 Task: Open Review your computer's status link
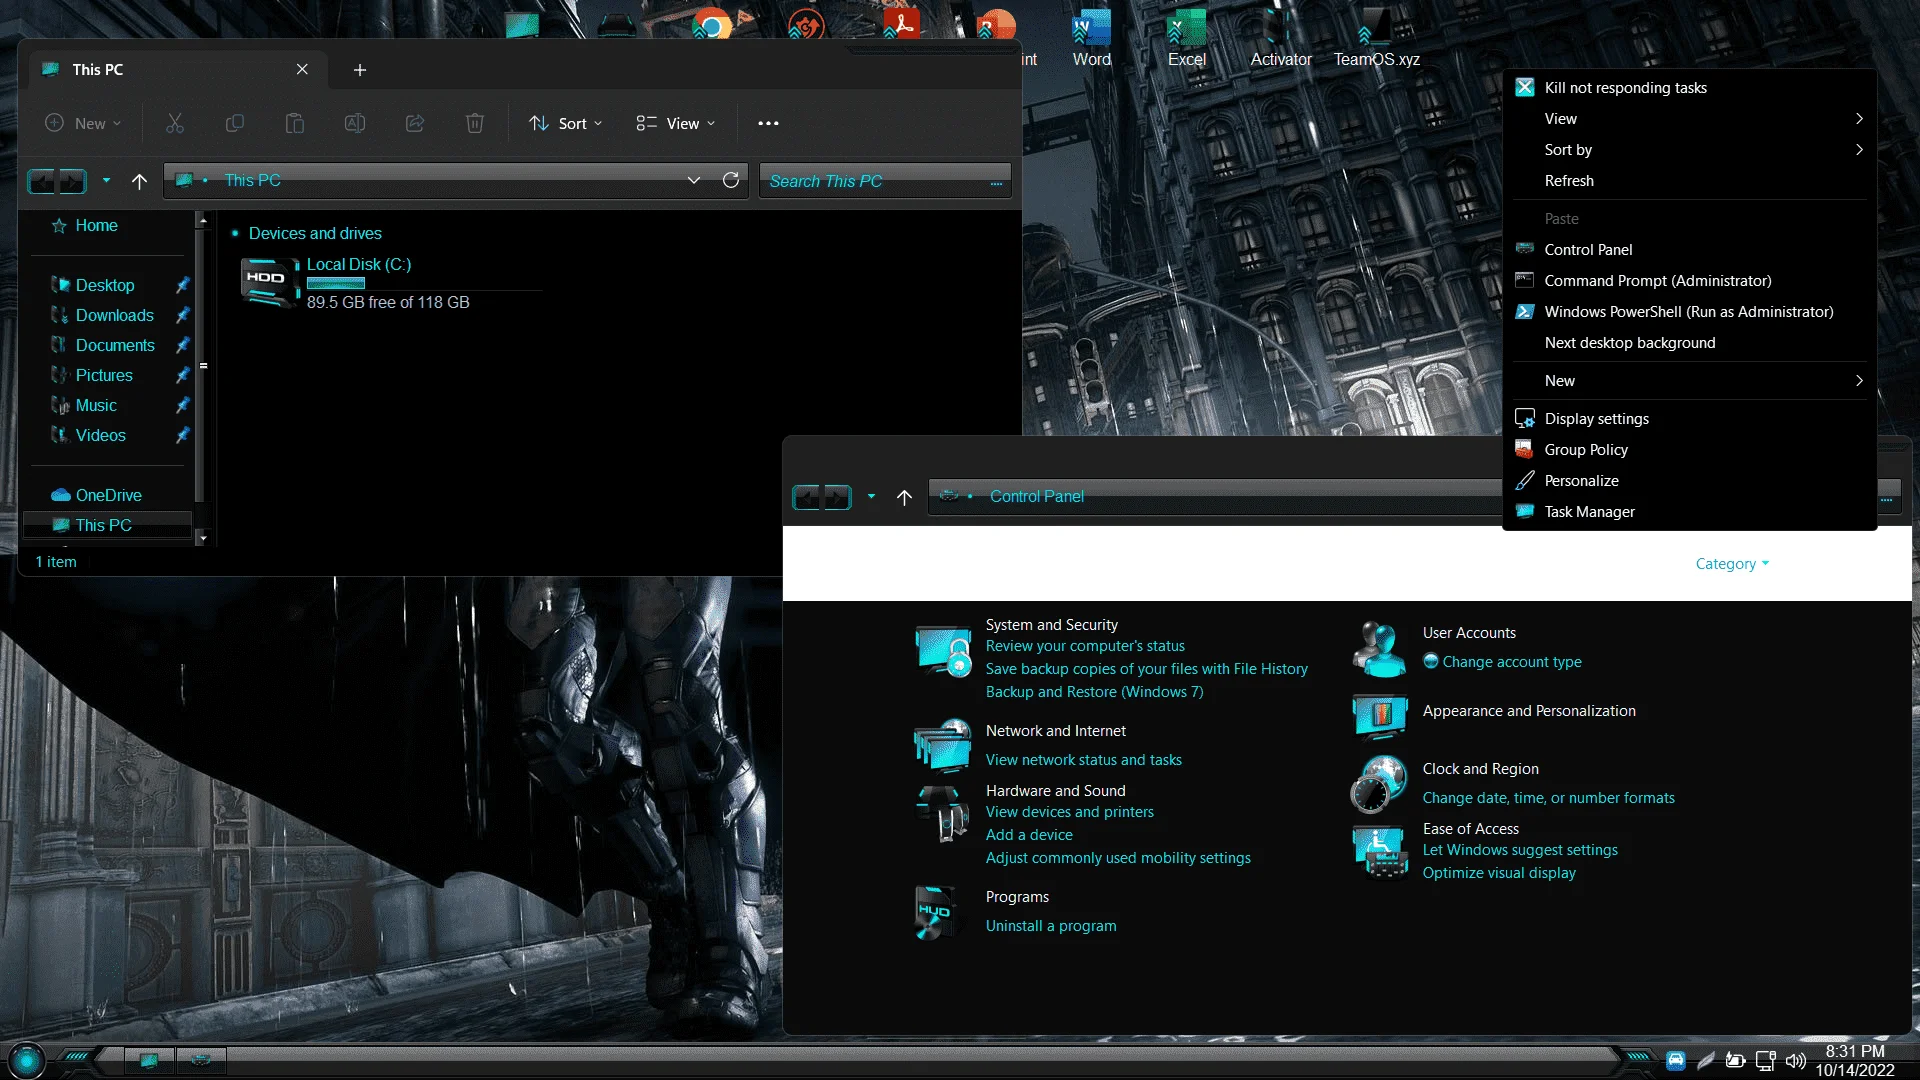(x=1085, y=646)
